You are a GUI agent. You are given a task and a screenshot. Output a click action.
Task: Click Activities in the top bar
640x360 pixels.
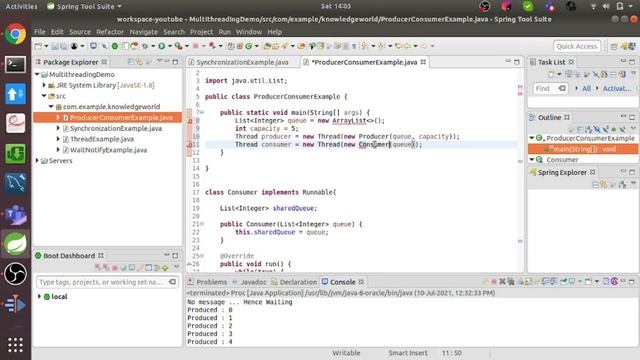coord(21,6)
